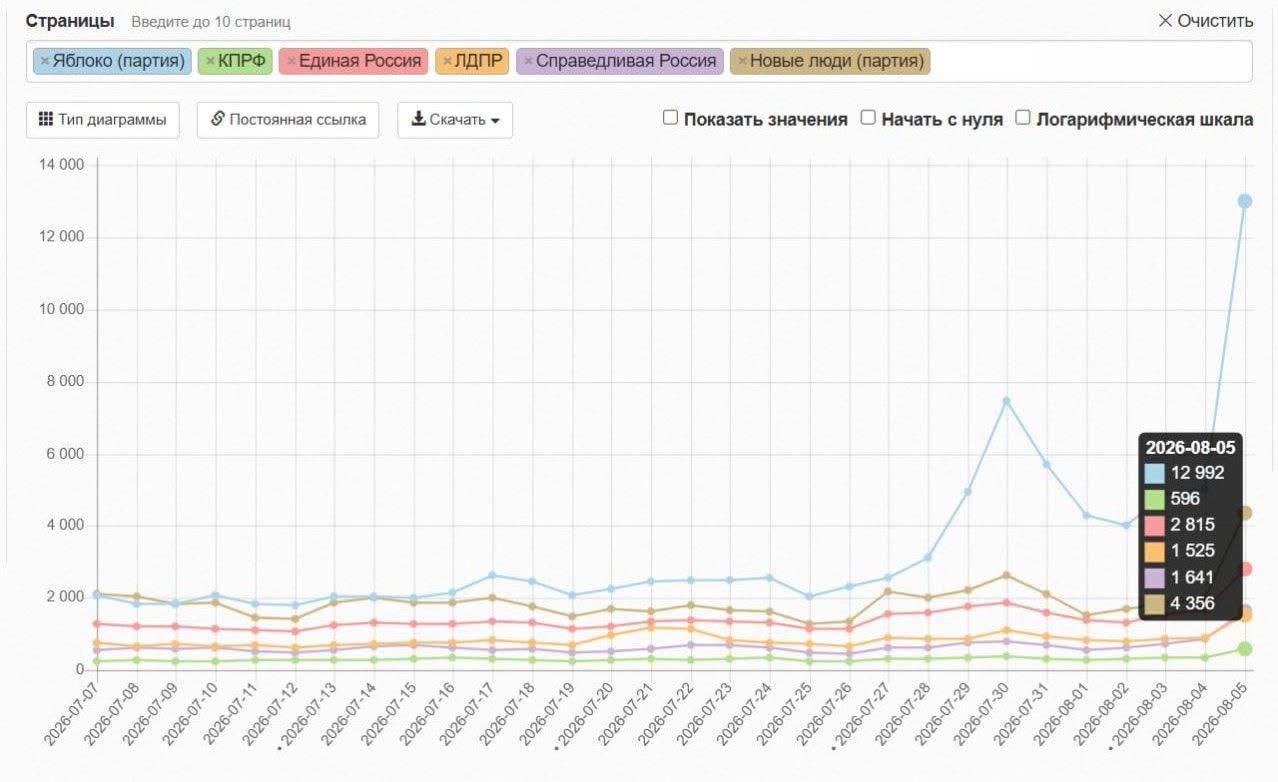Click the 2026-07-20 x-axis date label
Image resolution: width=1278 pixels, height=782 pixels.
click(x=589, y=716)
